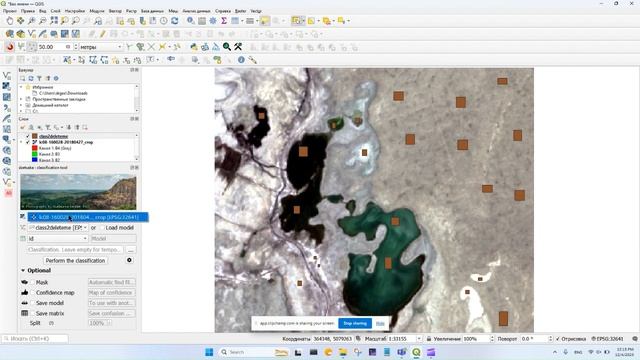The height and width of the screenshot is (360, 640).
Task: Click the red snapping magnet icon
Action: click(x=9, y=47)
